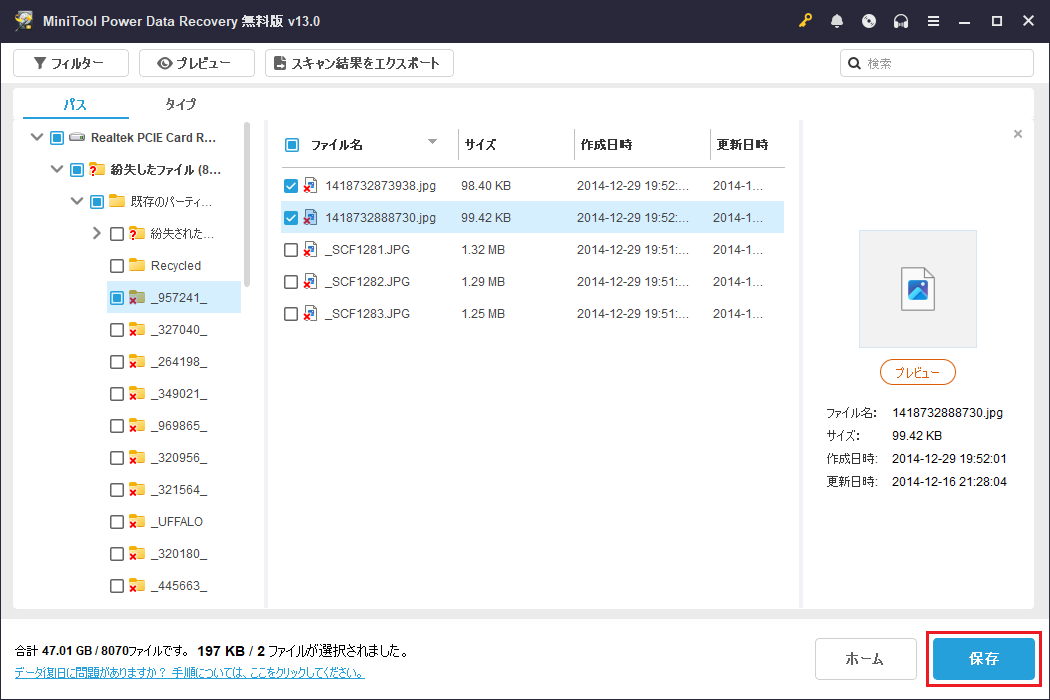Click the 1.32 MB size cell

point(483,250)
